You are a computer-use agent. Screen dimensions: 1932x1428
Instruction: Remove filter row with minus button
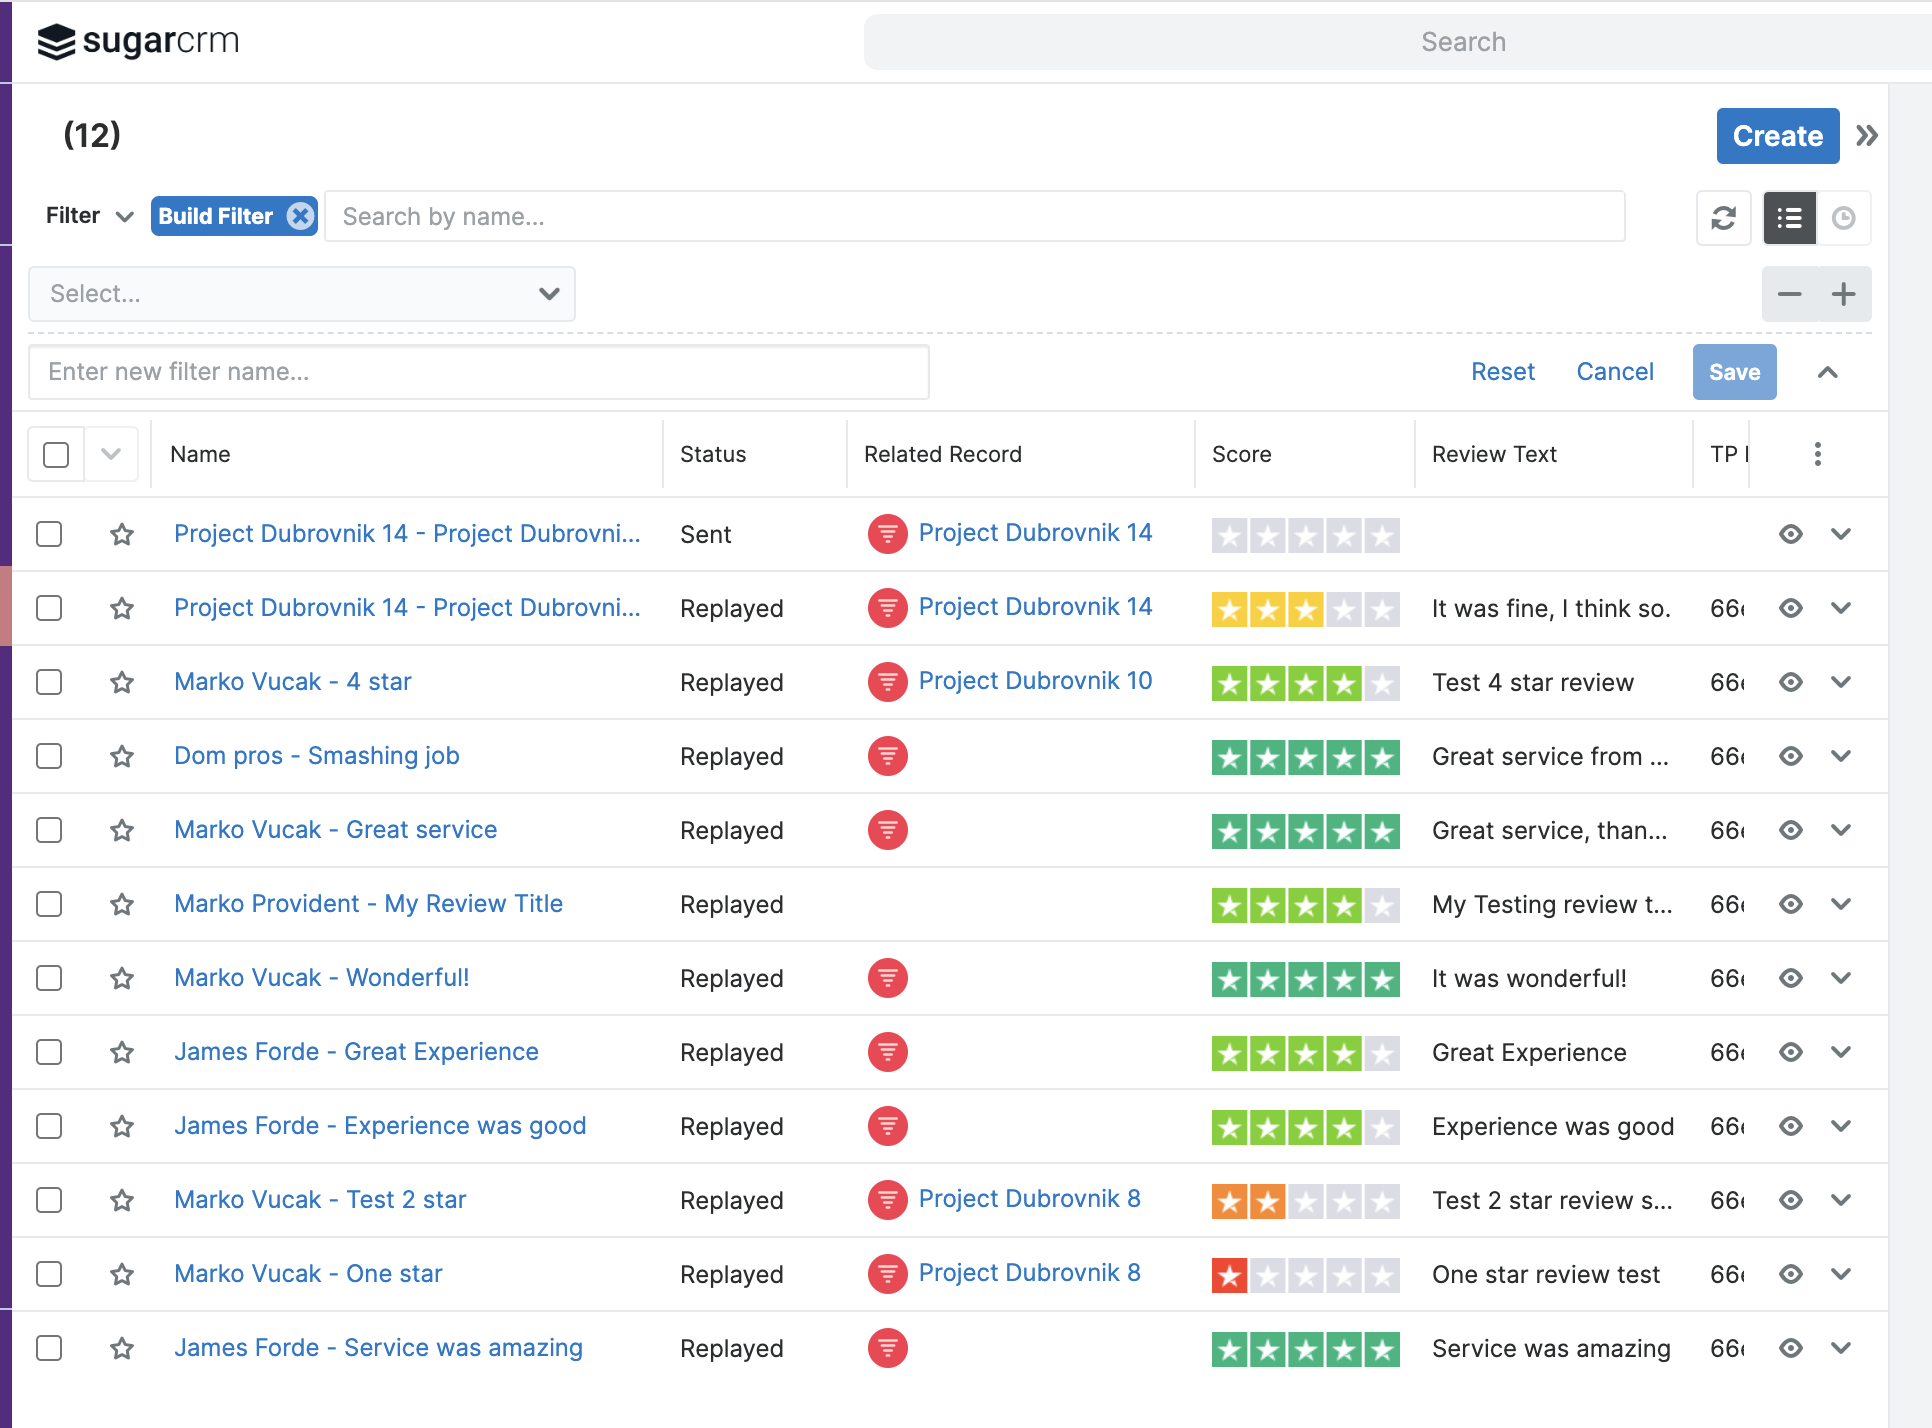1789,294
